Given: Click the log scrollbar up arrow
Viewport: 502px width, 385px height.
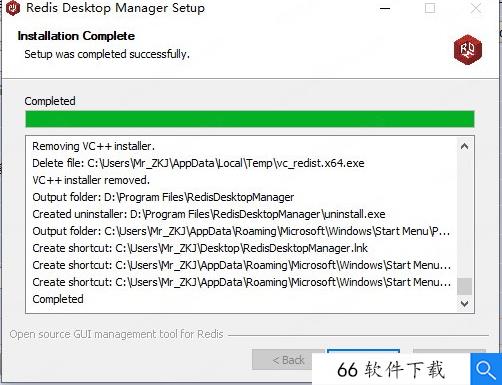Looking at the screenshot, I should tap(464, 146).
